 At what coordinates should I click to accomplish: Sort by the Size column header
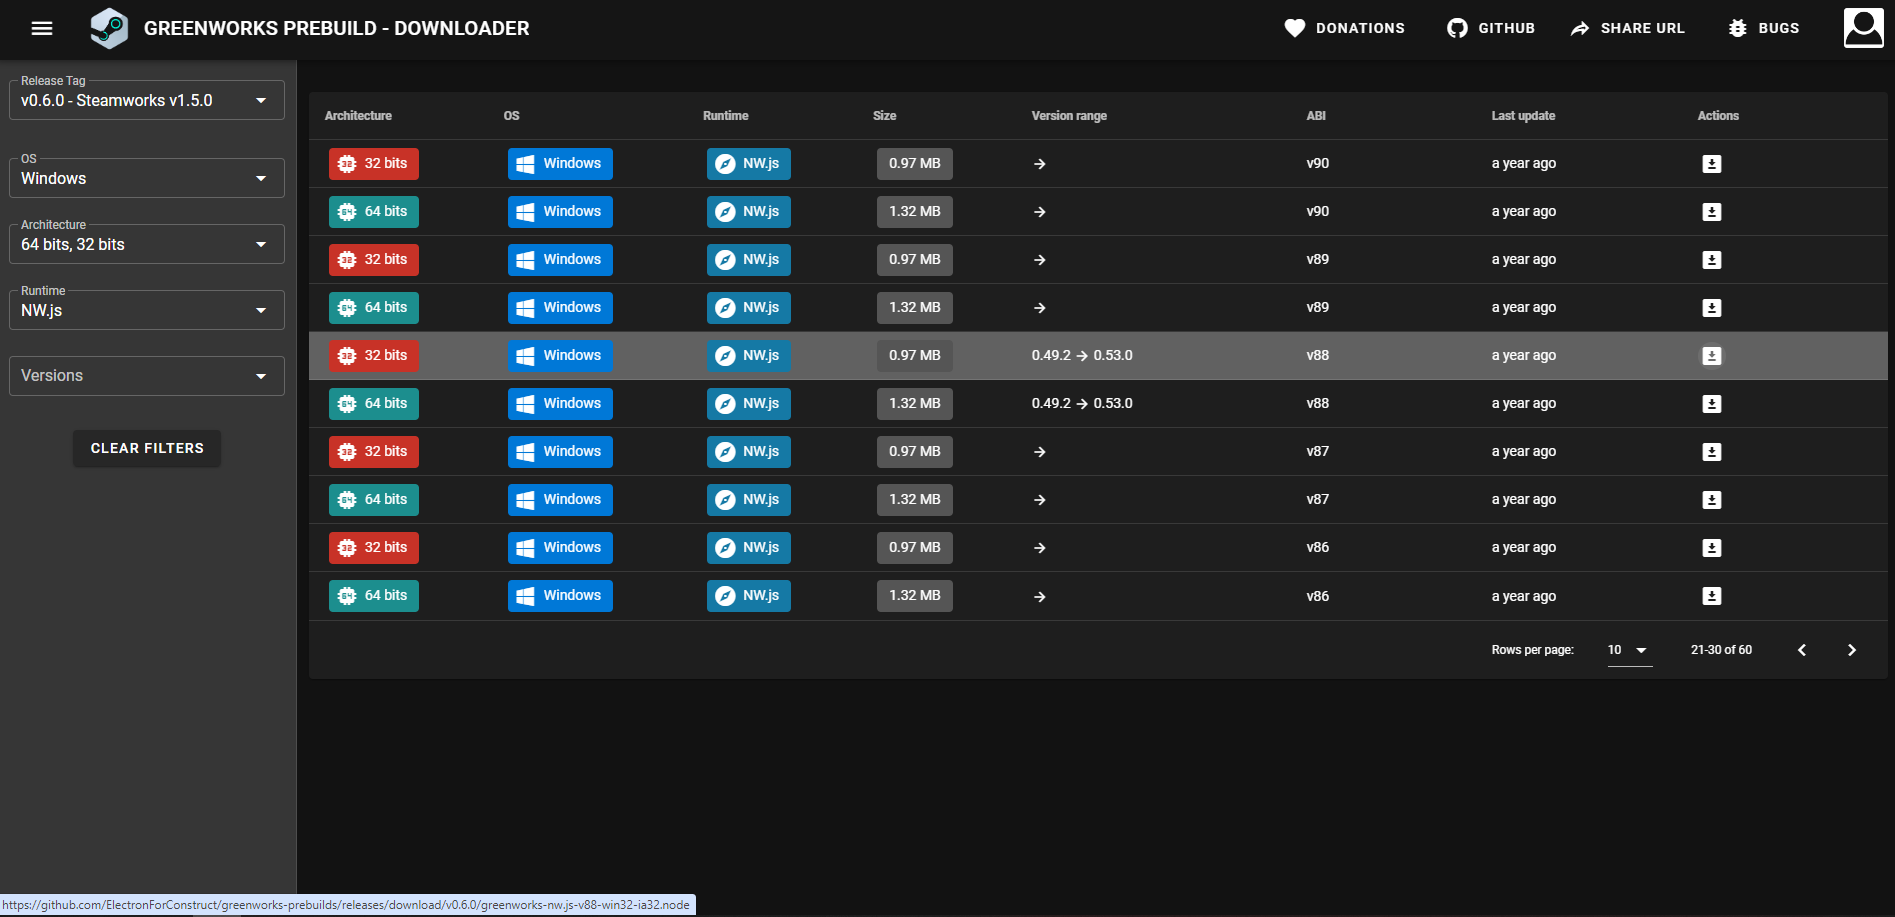click(884, 116)
